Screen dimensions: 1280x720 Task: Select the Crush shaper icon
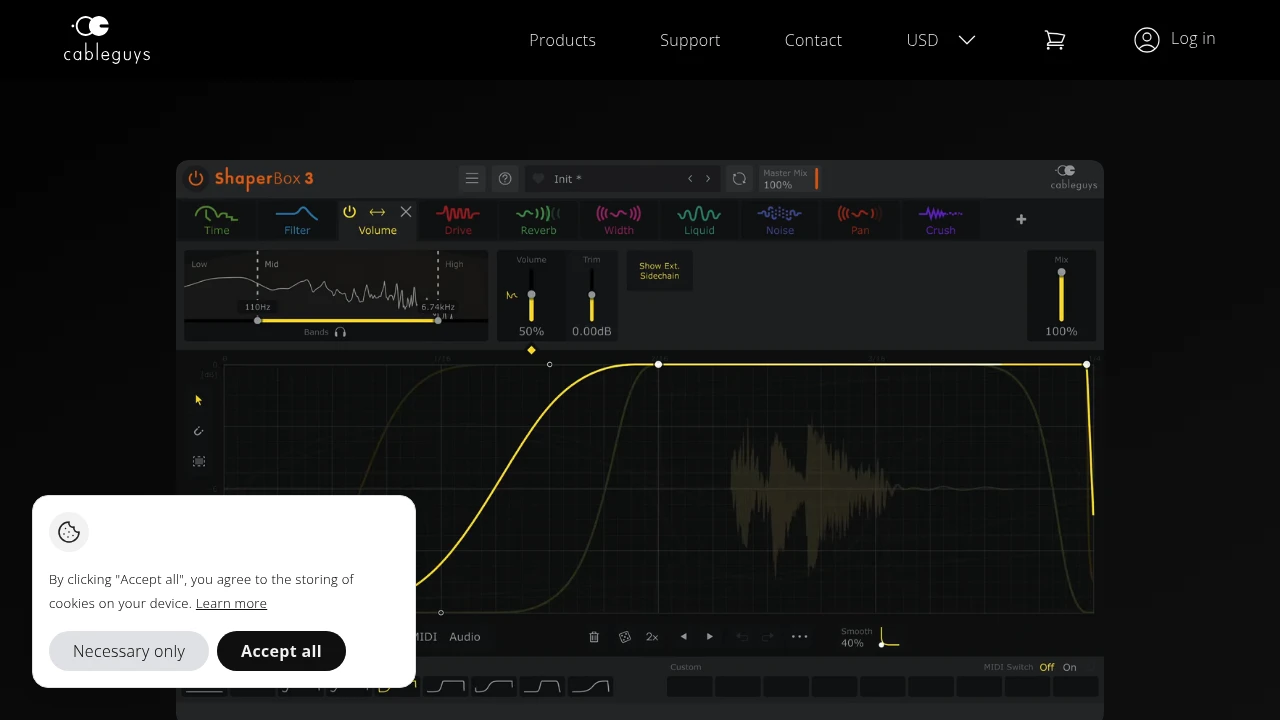[x=941, y=214]
